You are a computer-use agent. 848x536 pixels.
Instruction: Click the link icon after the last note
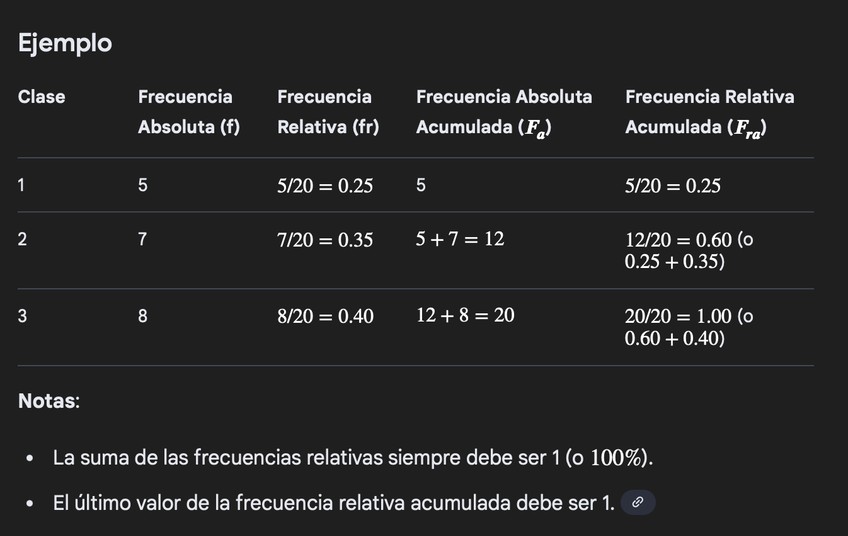pos(638,503)
